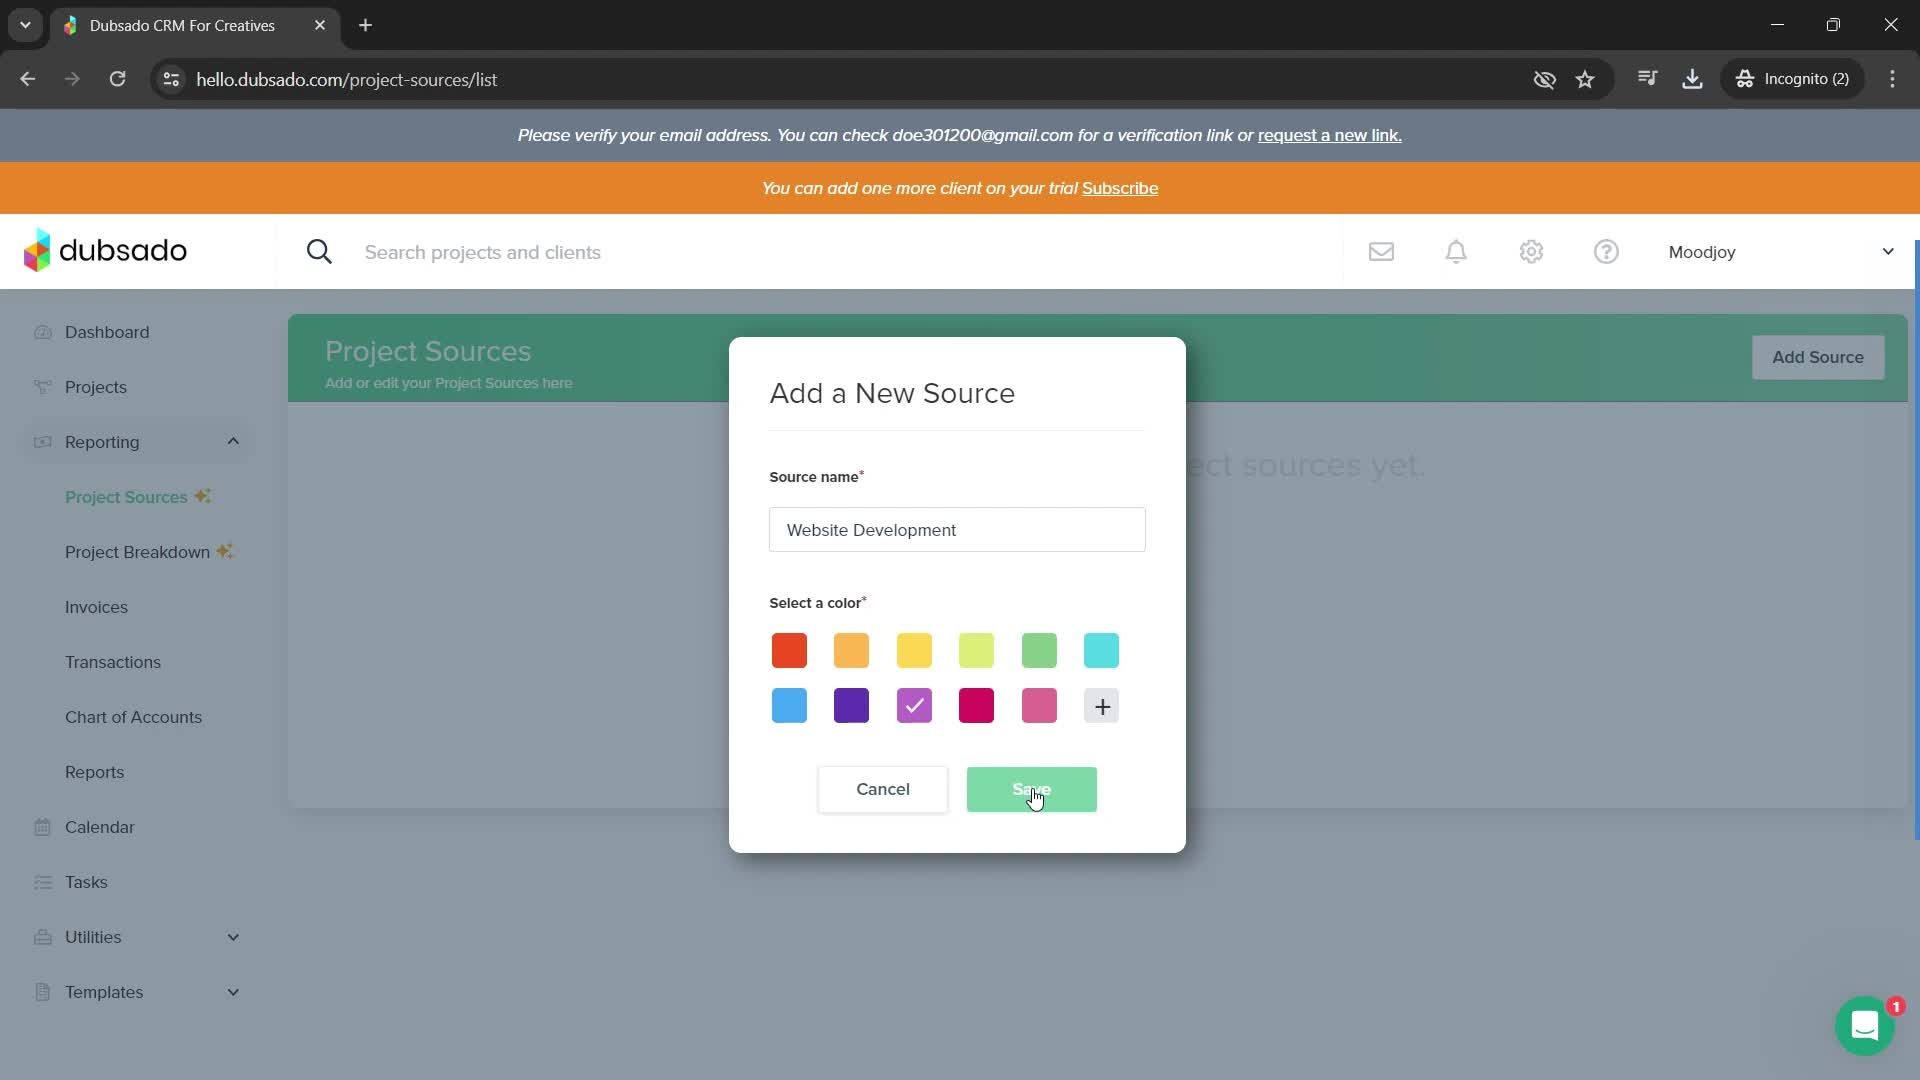Go to Transactions
This screenshot has height=1080, width=1920.
click(x=113, y=662)
